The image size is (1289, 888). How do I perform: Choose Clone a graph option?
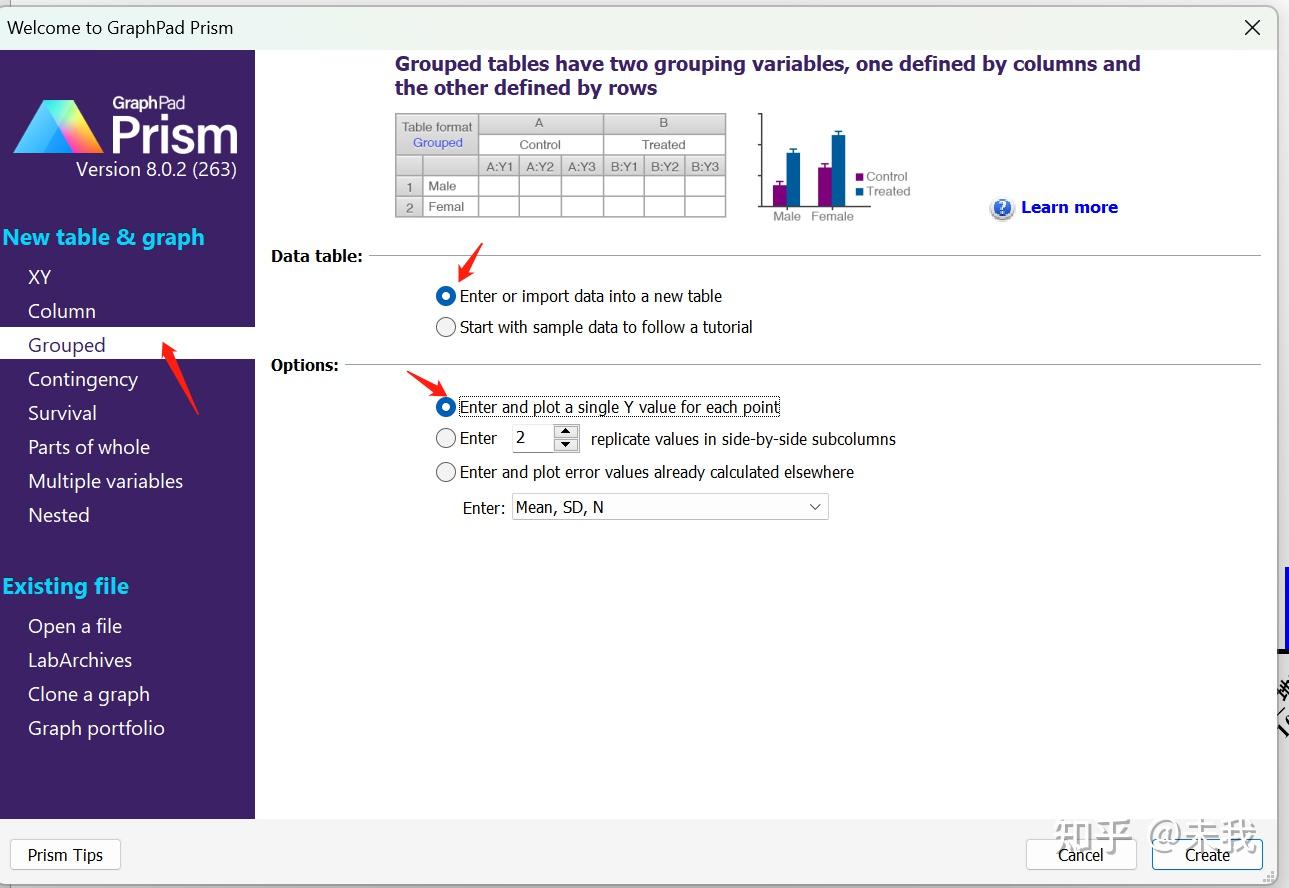point(89,694)
